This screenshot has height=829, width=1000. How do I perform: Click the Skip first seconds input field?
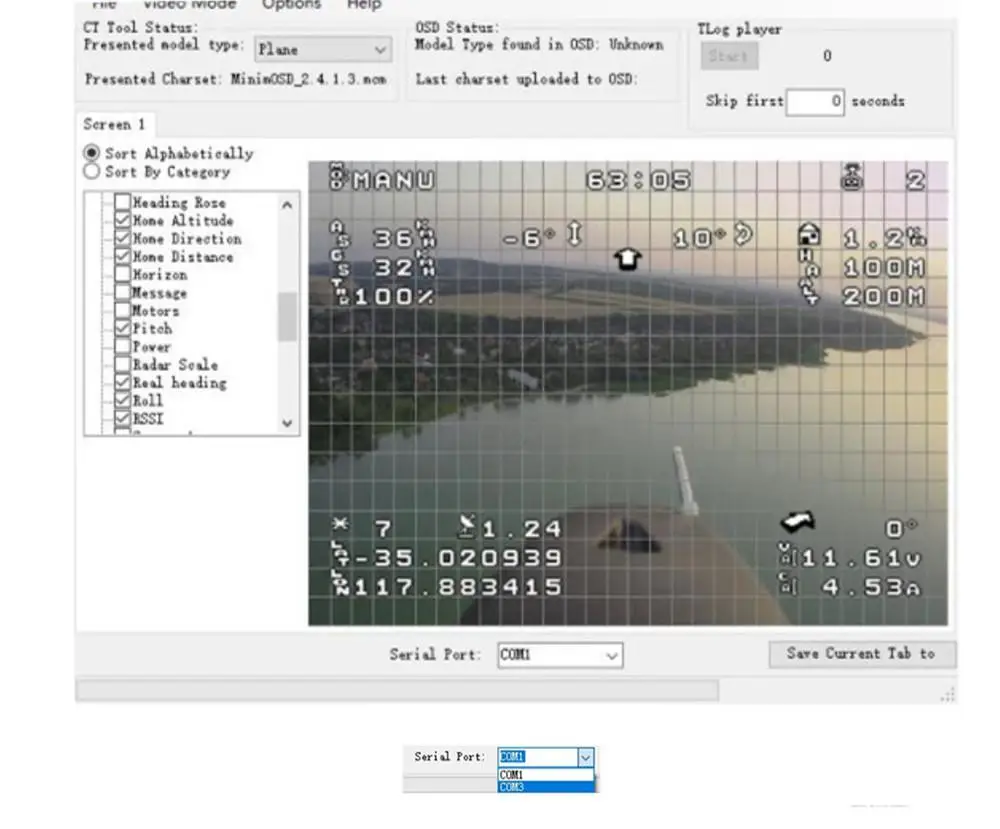tap(815, 101)
